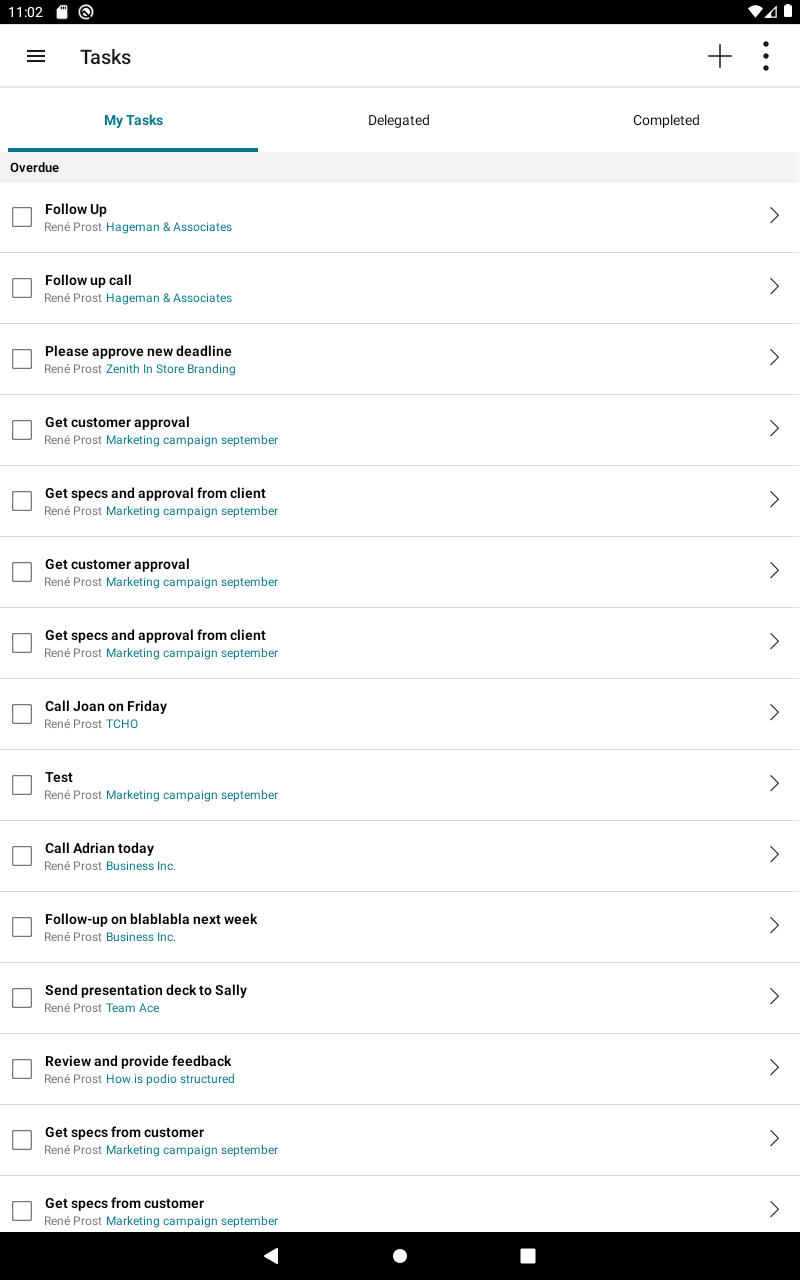Mark Call Joan on Friday as done
Image resolution: width=800 pixels, height=1280 pixels.
[22, 714]
